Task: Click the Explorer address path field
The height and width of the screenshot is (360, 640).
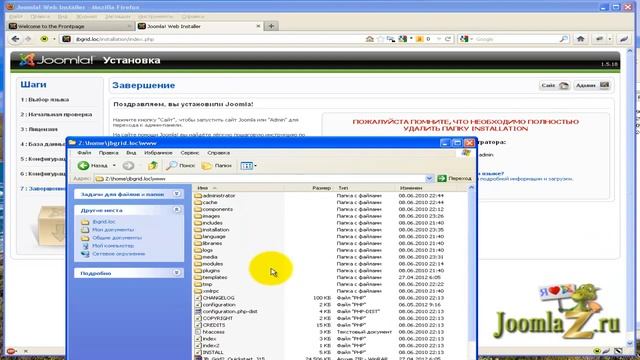Action: click(260, 178)
